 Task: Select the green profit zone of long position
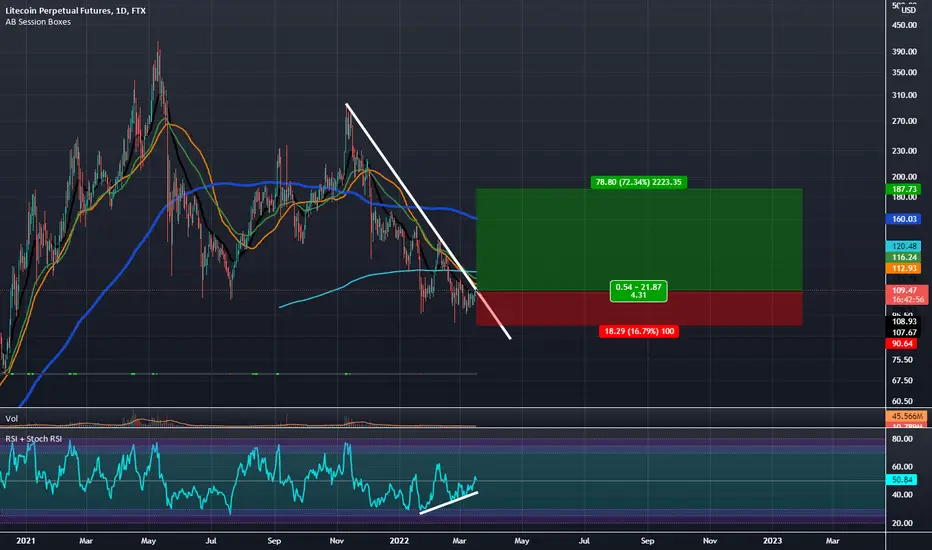point(639,240)
